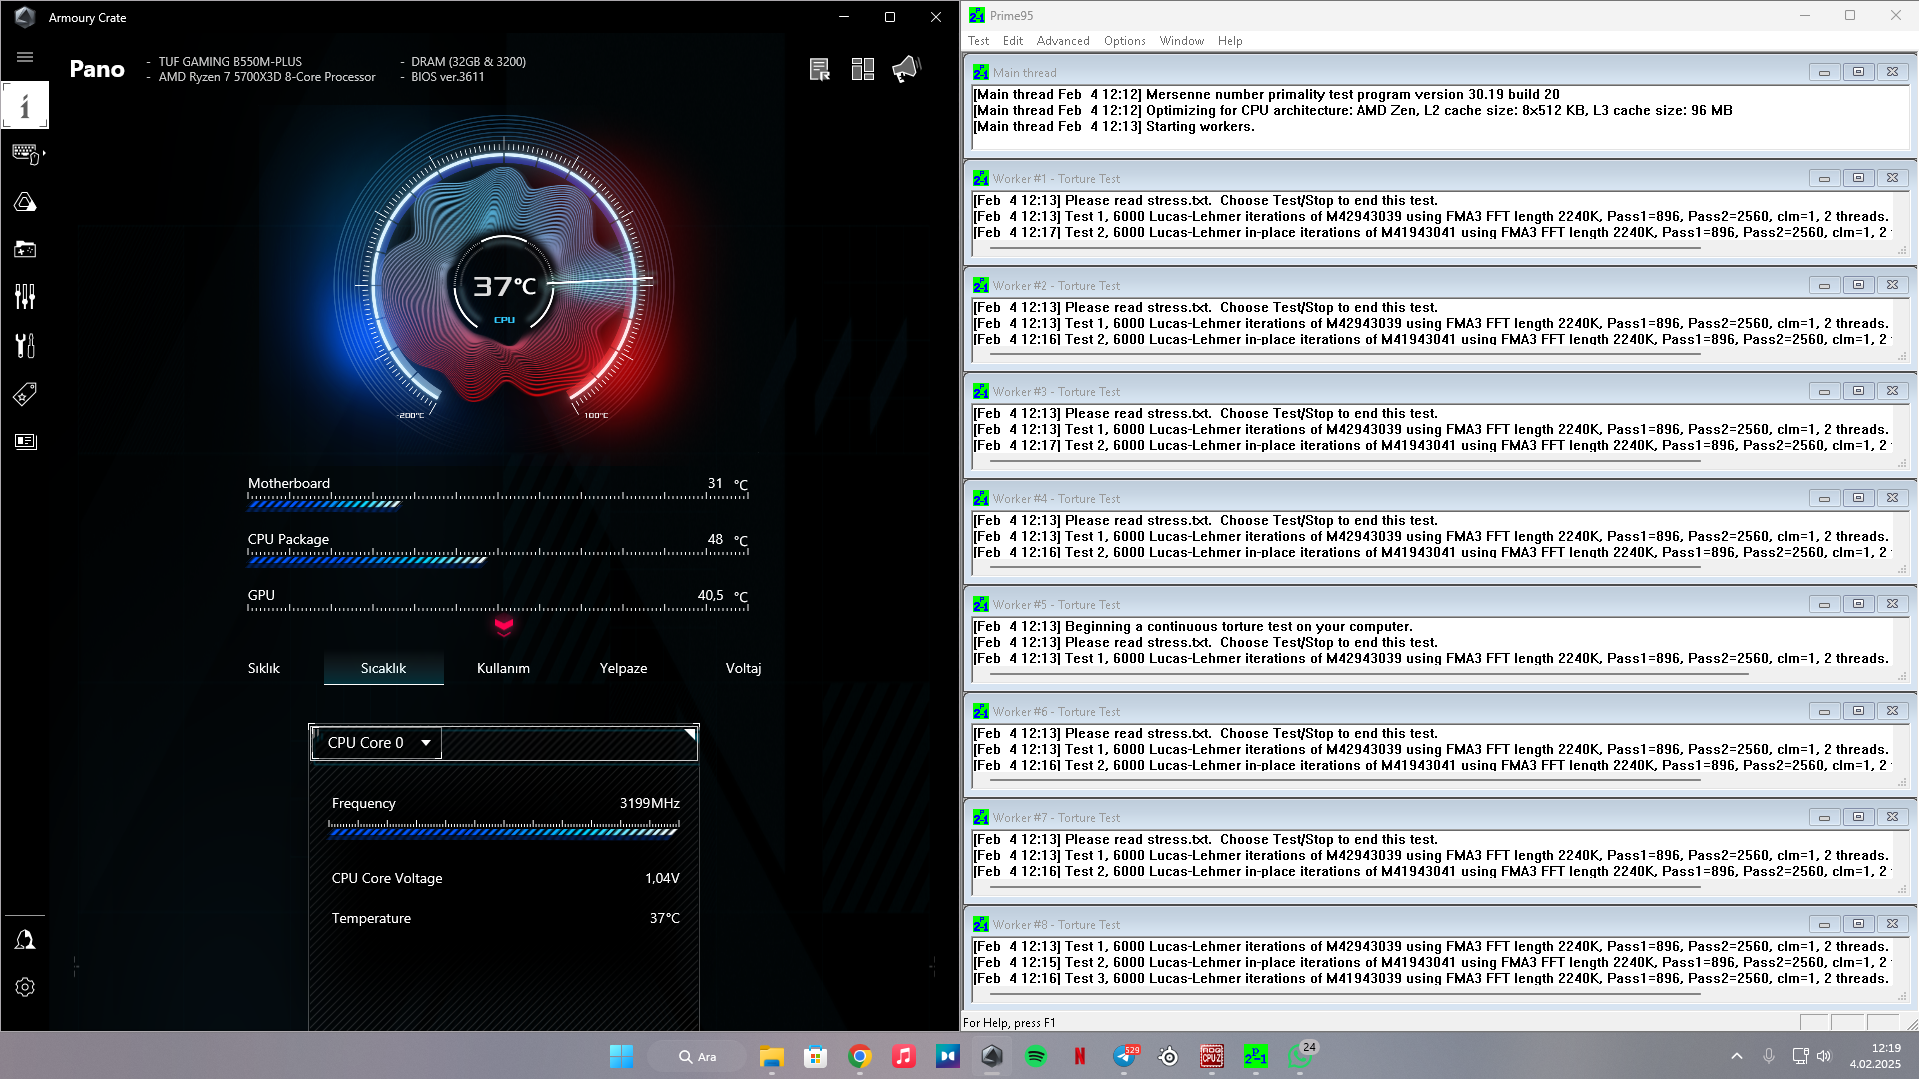Click the Worker #1 window icon in Prime95

(x=981, y=179)
